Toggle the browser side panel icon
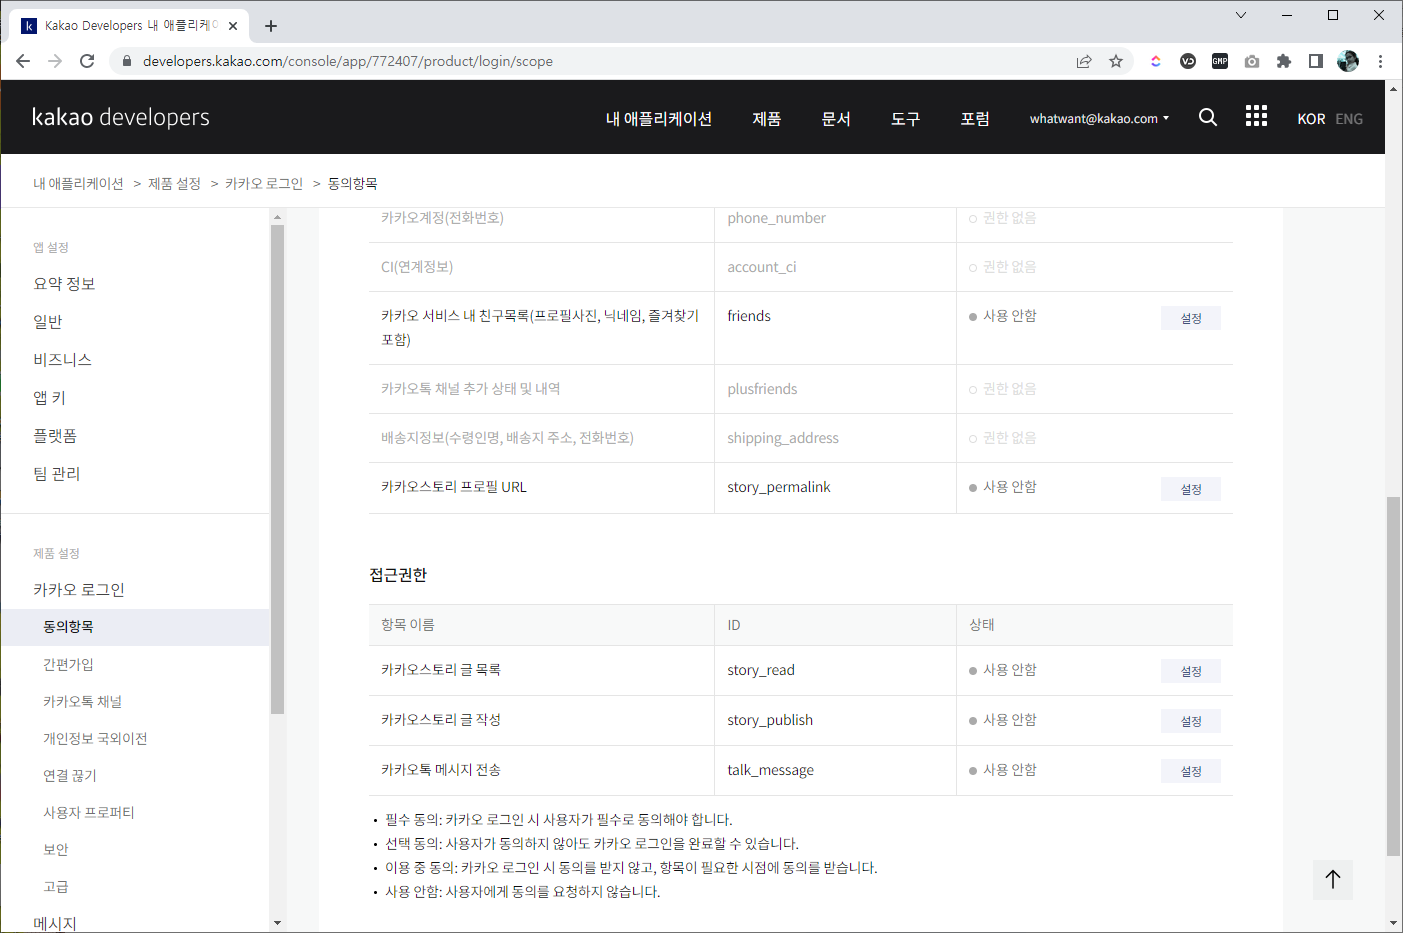The width and height of the screenshot is (1403, 933). tap(1316, 61)
